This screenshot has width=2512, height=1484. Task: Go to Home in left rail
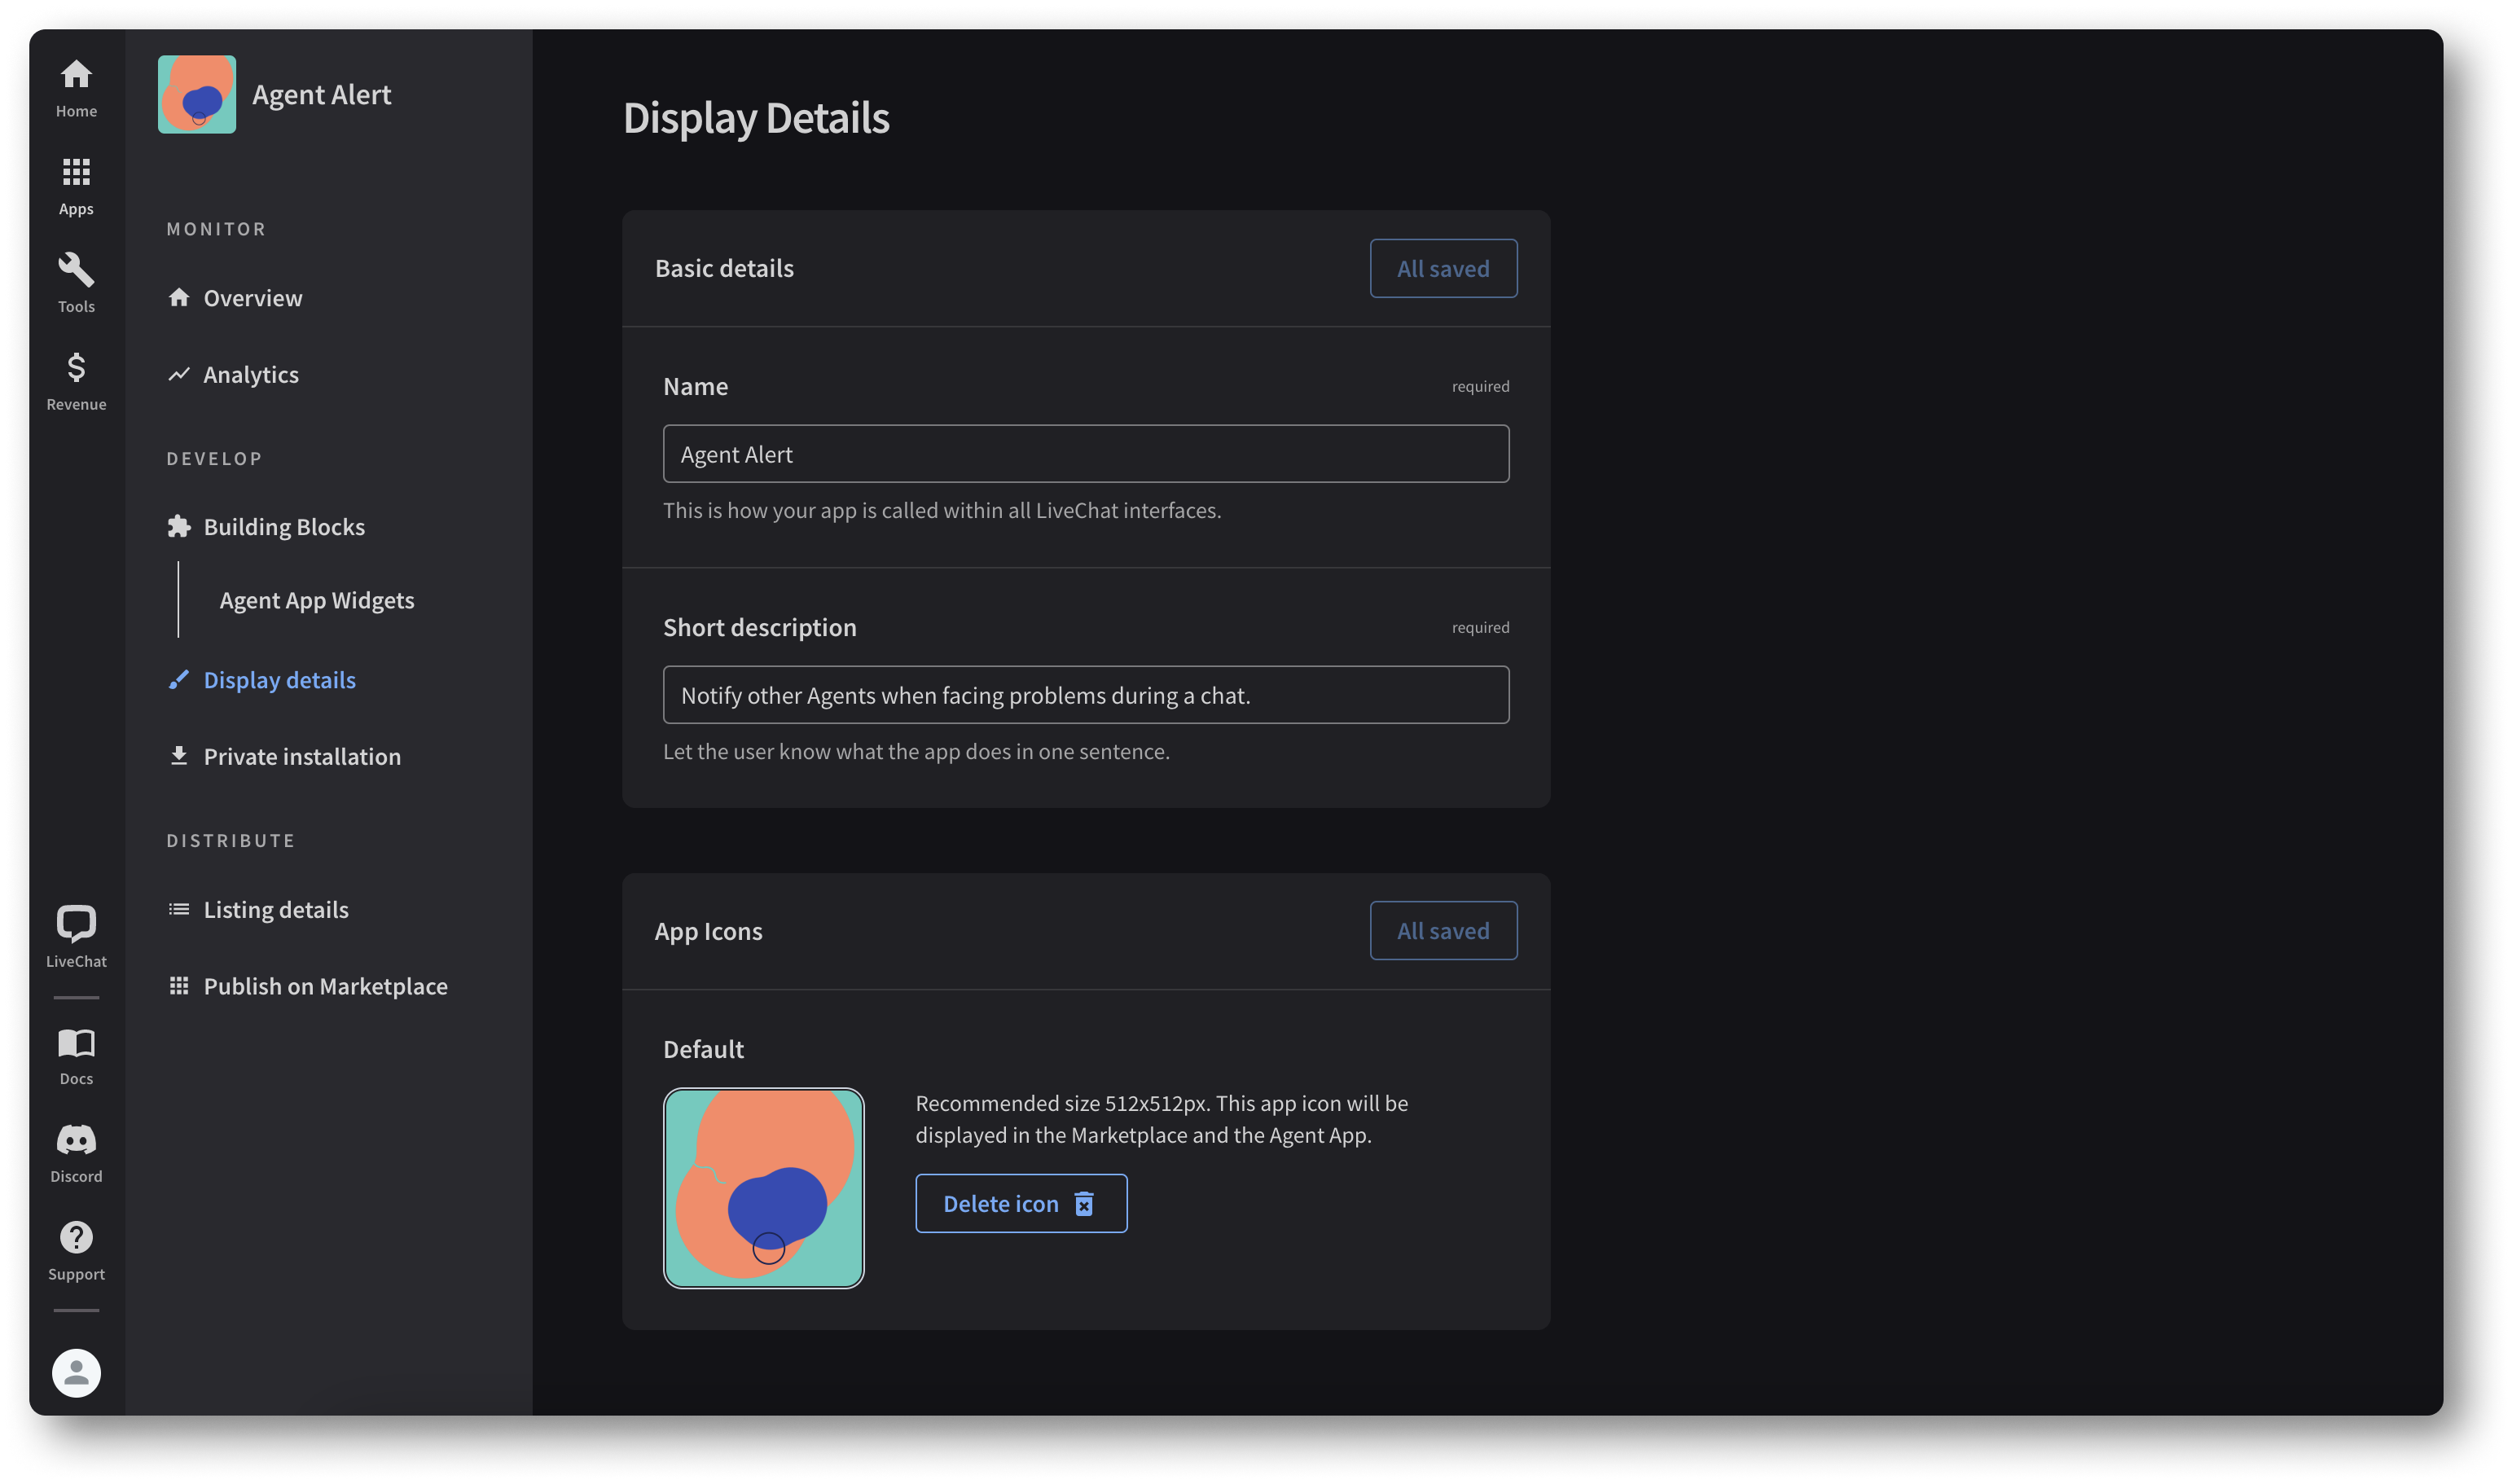76,88
